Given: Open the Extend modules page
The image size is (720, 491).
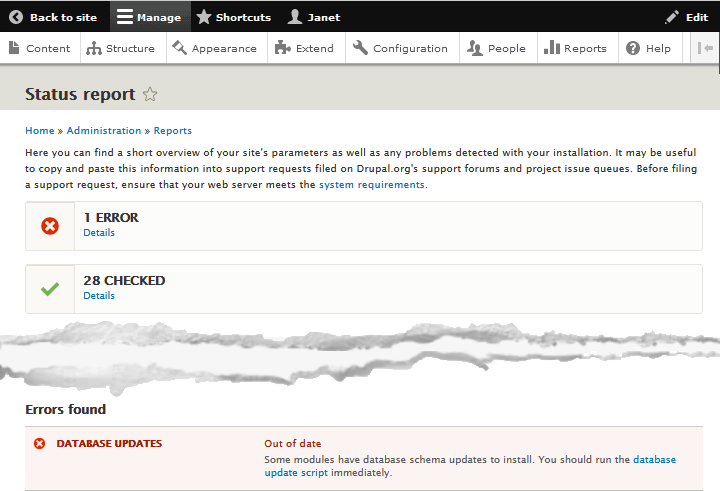Looking at the screenshot, I should pos(305,48).
